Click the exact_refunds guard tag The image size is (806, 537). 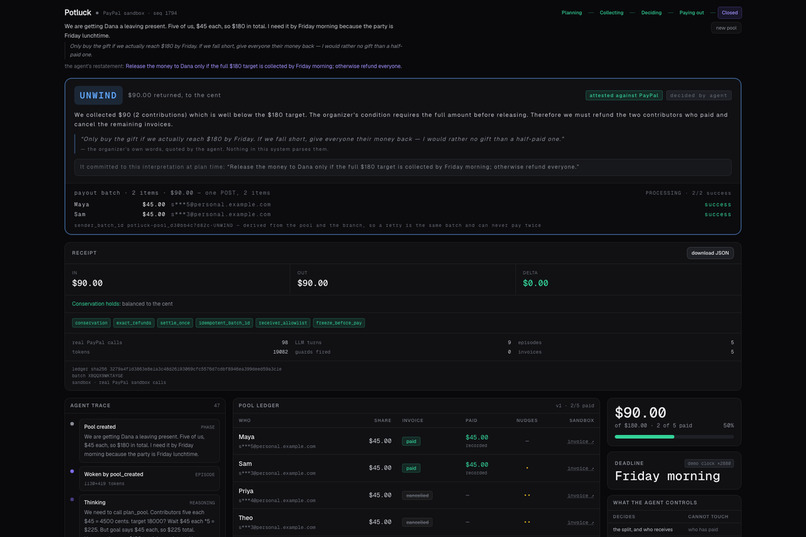pos(134,323)
